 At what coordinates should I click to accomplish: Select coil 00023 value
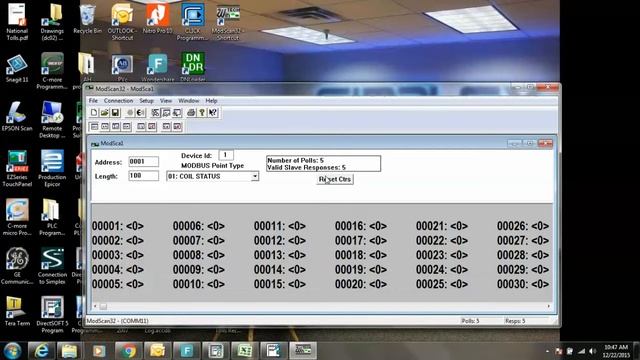coord(459,255)
